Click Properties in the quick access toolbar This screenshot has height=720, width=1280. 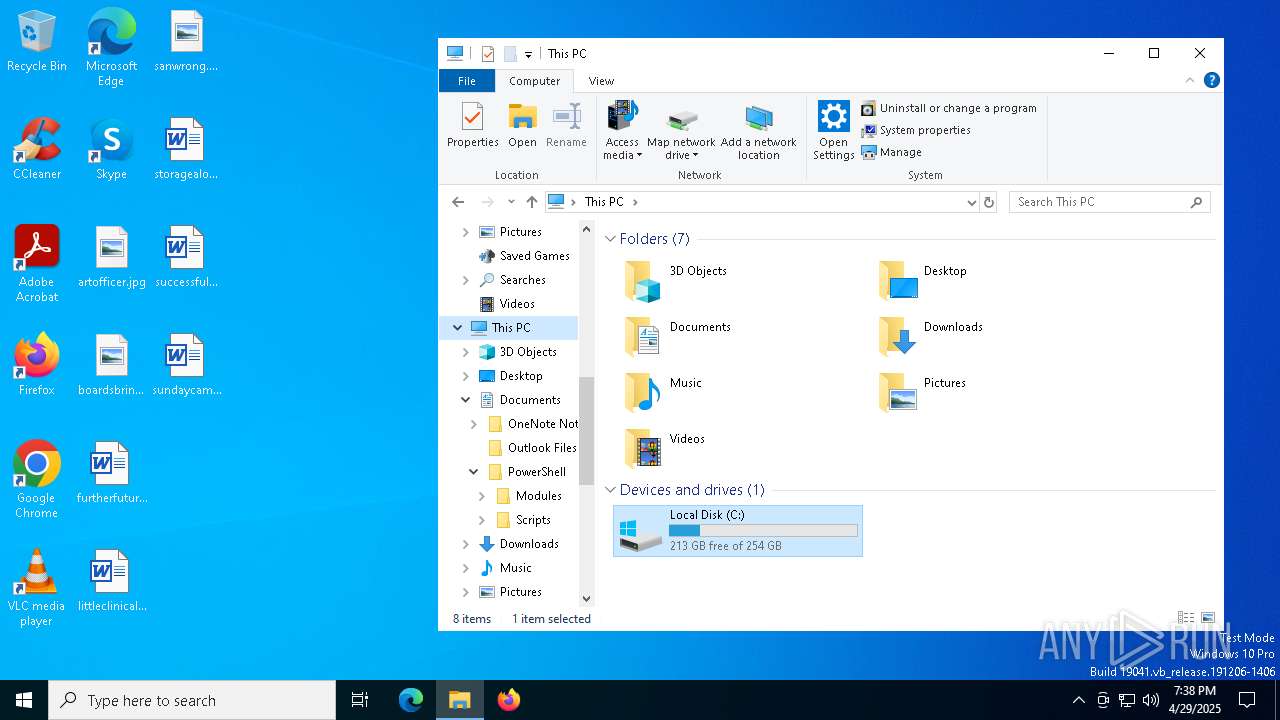[488, 54]
